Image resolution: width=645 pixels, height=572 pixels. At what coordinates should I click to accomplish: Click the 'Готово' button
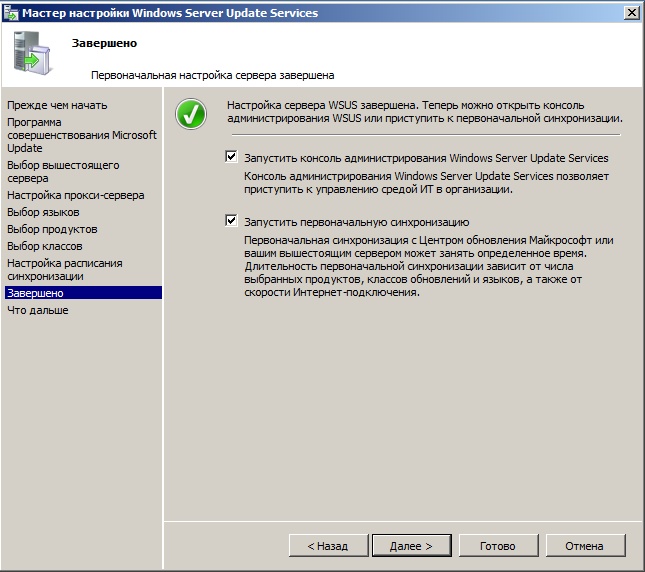pos(498,546)
